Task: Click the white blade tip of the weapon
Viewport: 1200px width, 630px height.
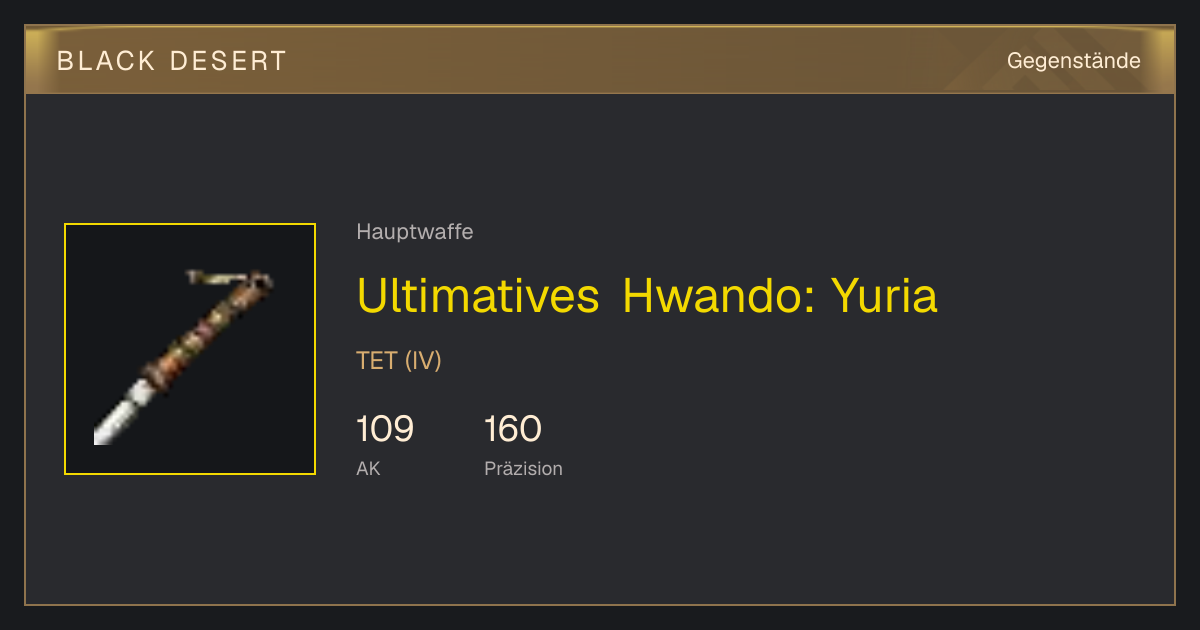Action: coord(112,421)
